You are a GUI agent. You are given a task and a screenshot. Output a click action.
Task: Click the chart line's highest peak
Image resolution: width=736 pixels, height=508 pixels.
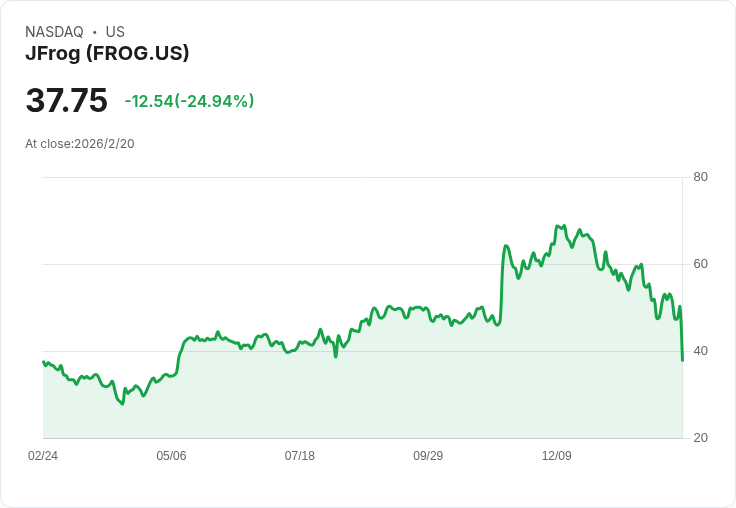[564, 226]
